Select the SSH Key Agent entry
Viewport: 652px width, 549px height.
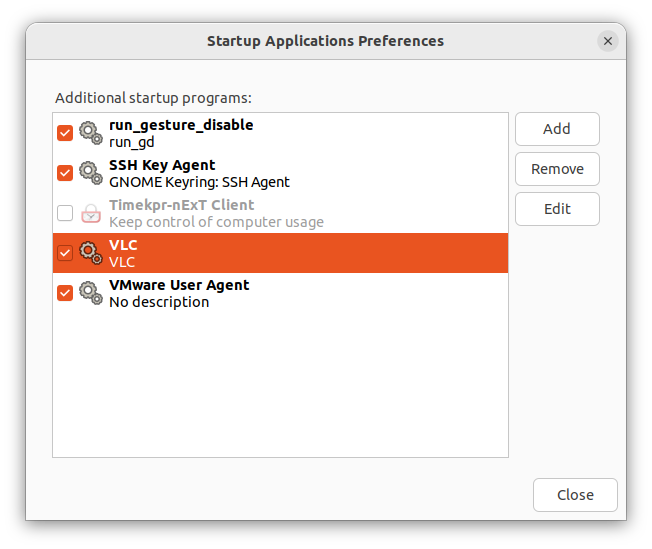coord(280,173)
